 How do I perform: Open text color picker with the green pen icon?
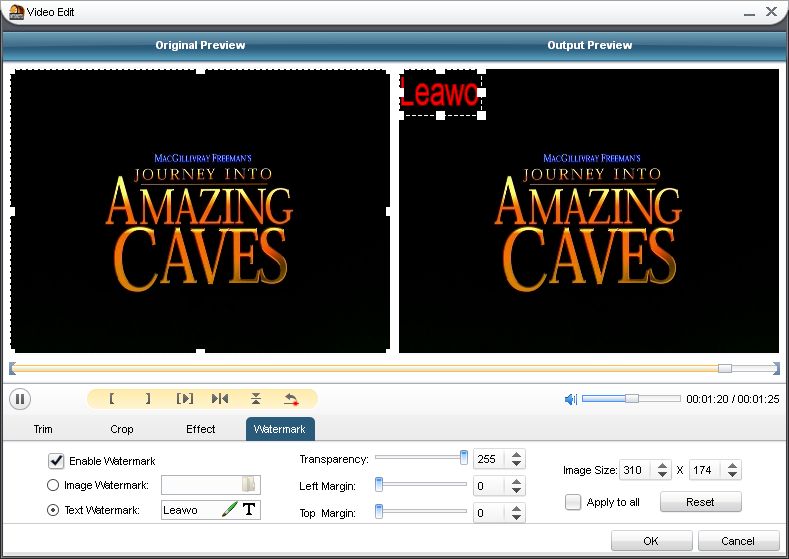coord(229,509)
